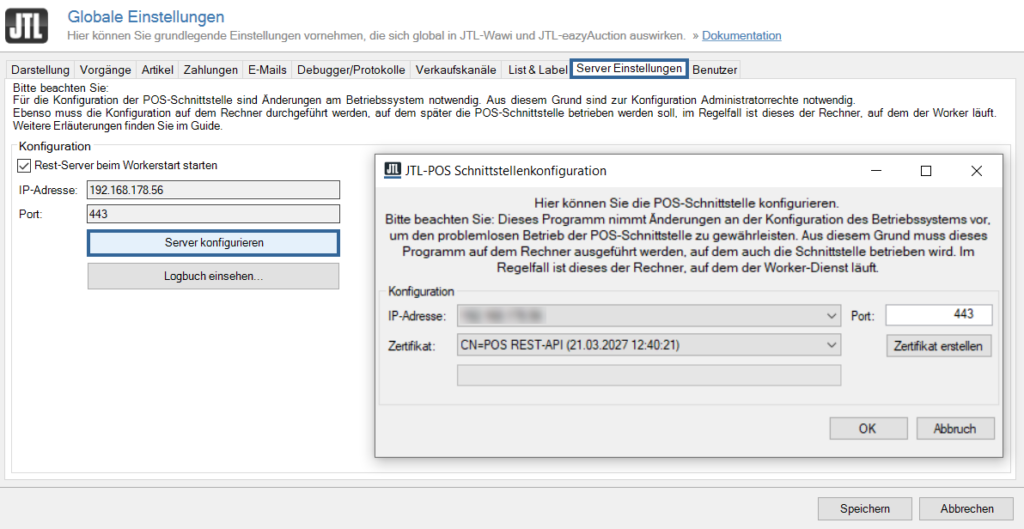Click the Port field in dialog
The image size is (1024, 529).
pos(938,316)
